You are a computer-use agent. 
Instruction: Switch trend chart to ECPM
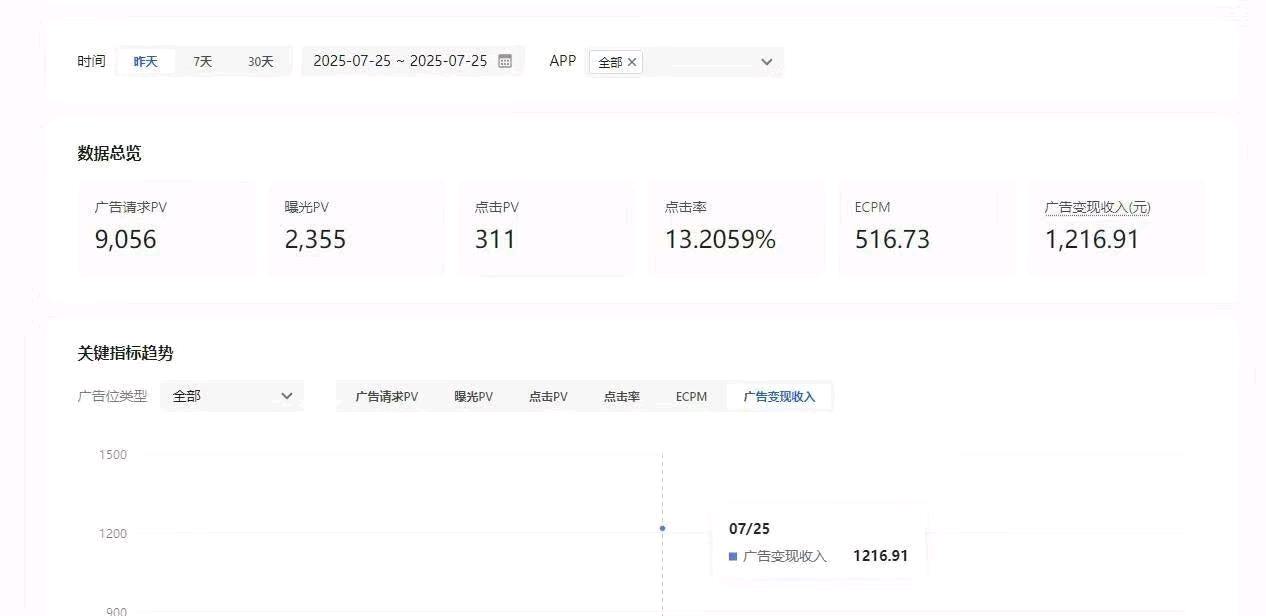pyautogui.click(x=691, y=397)
